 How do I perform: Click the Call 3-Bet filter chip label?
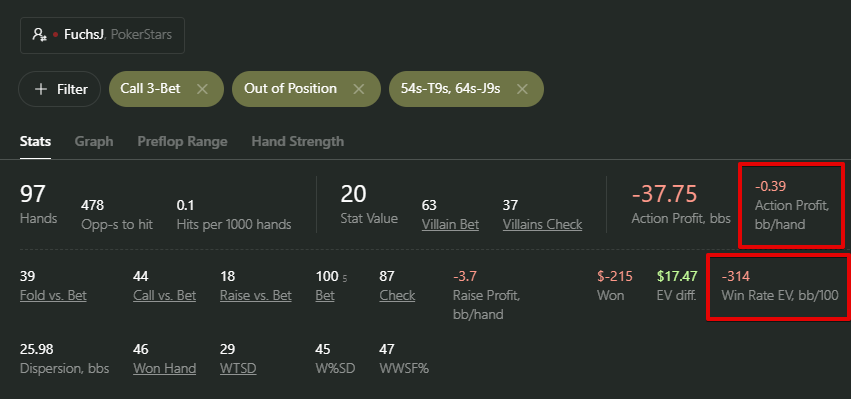point(150,88)
